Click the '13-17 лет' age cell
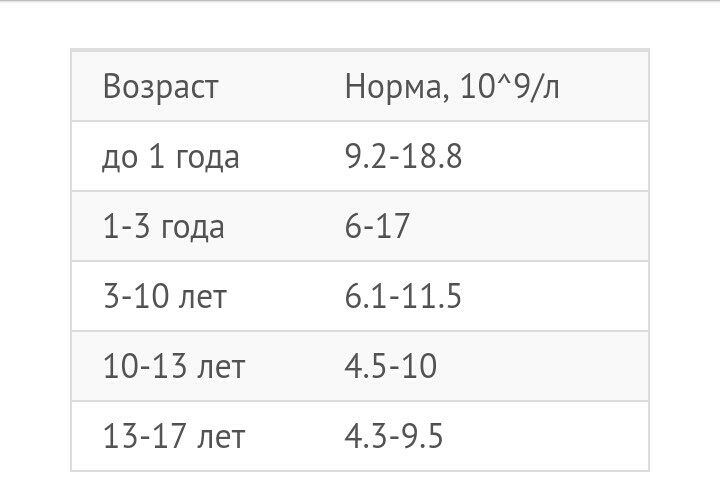 pyautogui.click(x=174, y=436)
